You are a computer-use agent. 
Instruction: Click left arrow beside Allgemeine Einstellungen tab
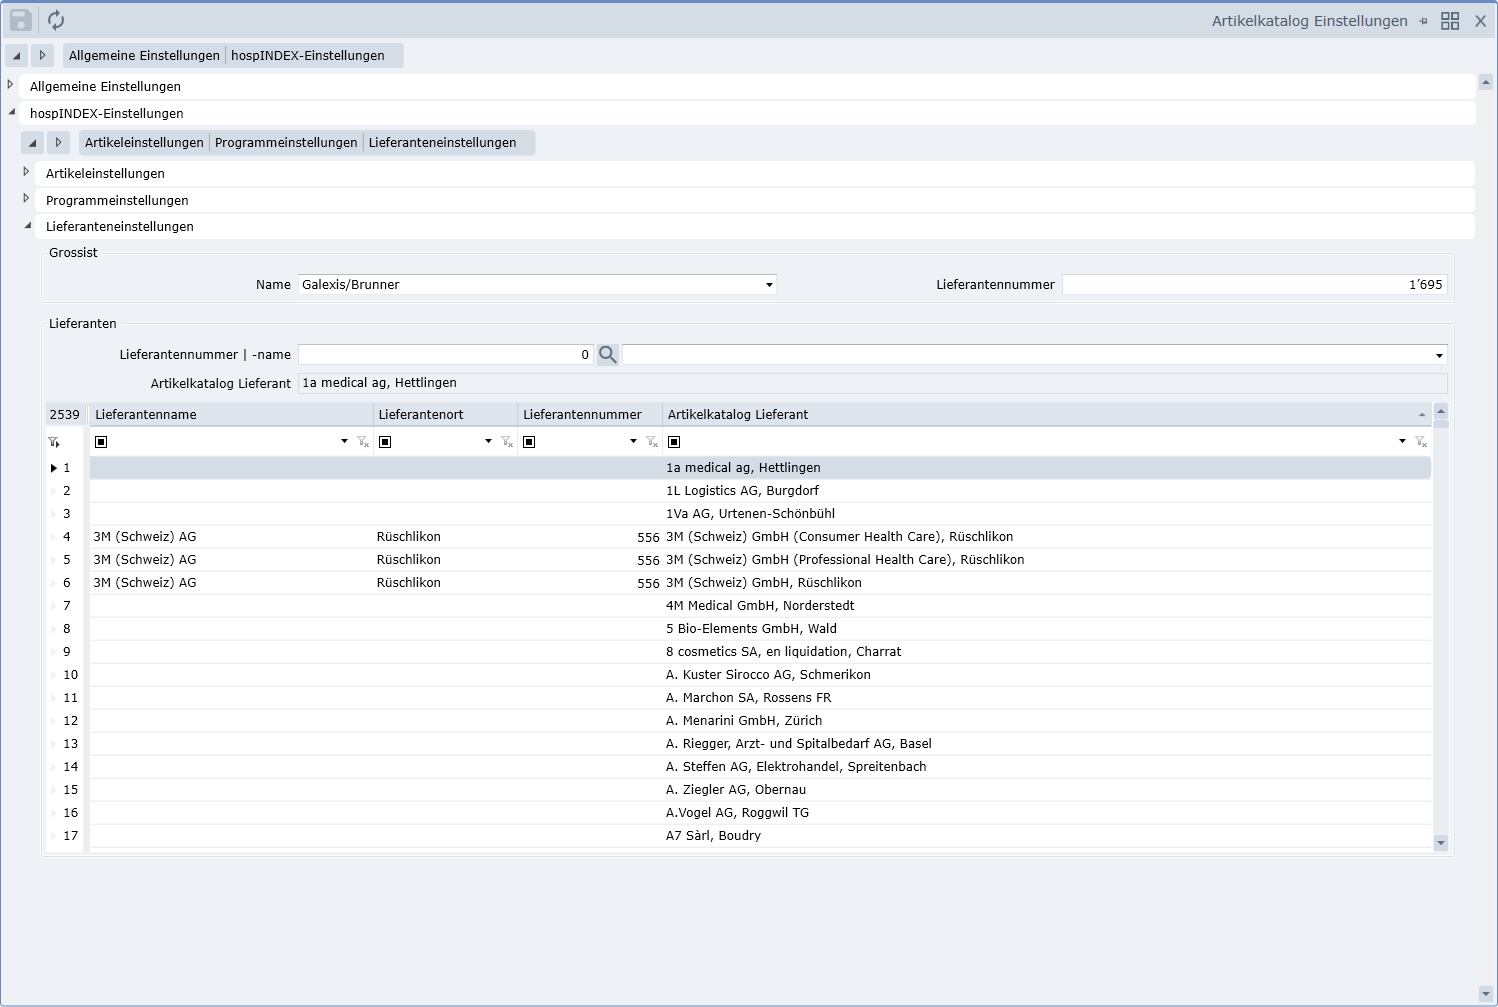pos(16,56)
